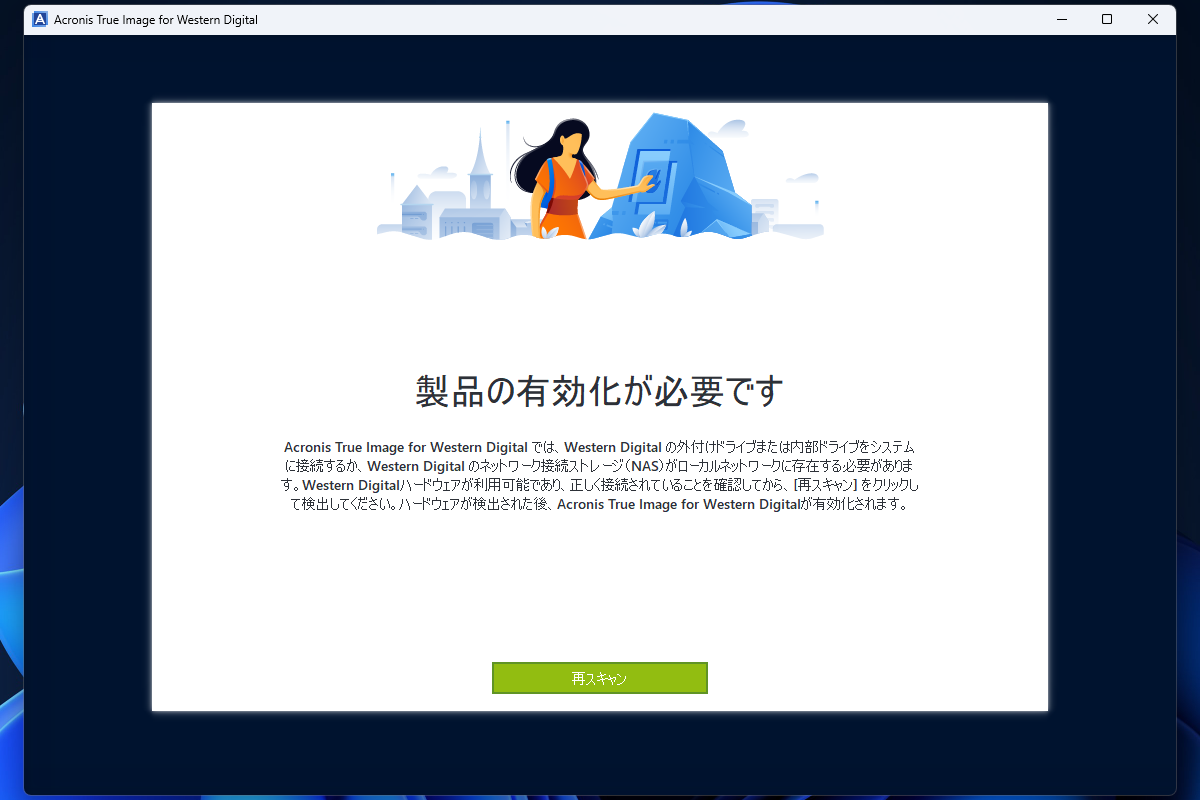This screenshot has width=1200, height=800.
Task: Click the dark backdrop surrounding the card
Action: click(x=90, y=400)
